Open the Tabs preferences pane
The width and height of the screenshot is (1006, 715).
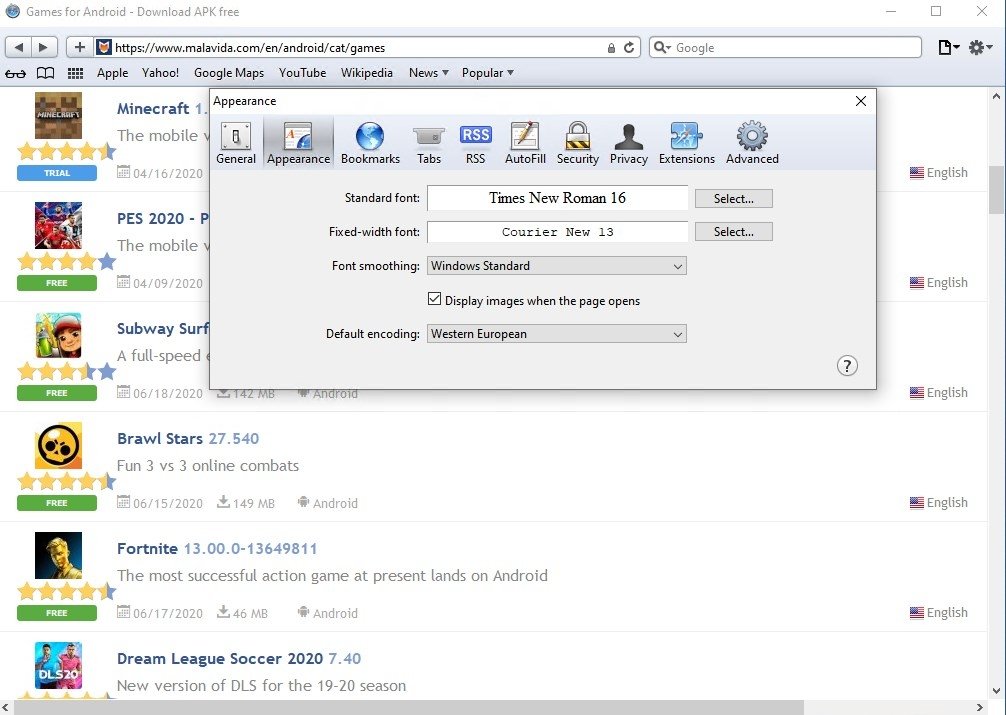(x=429, y=143)
